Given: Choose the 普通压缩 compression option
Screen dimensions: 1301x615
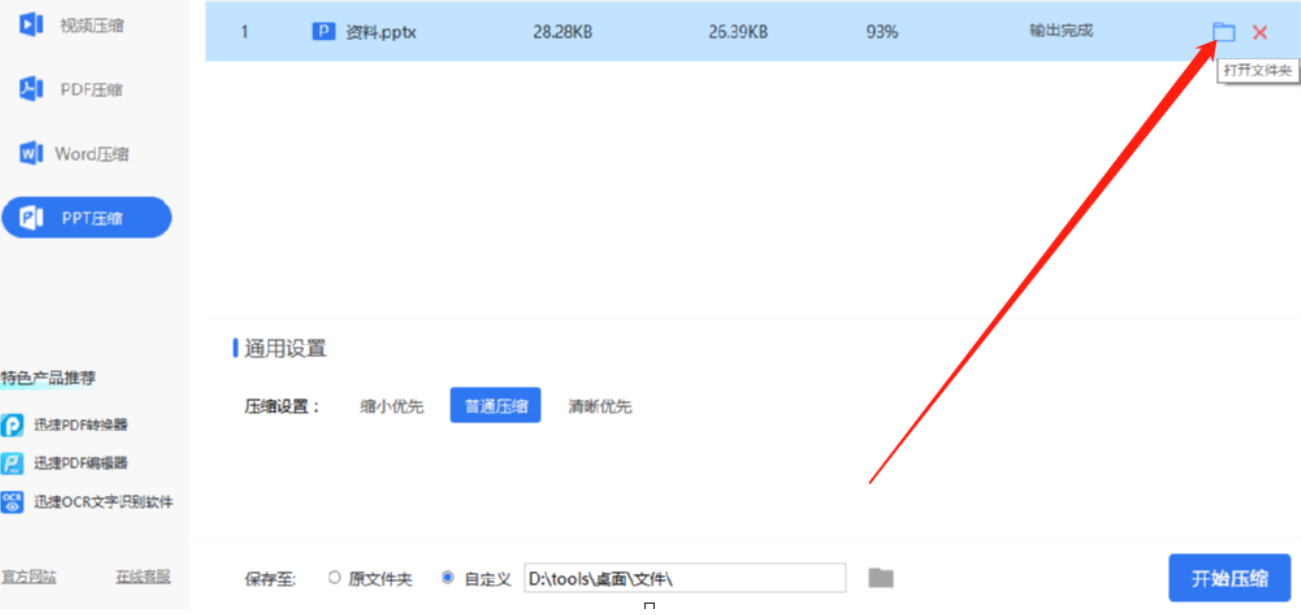Looking at the screenshot, I should click(x=495, y=406).
